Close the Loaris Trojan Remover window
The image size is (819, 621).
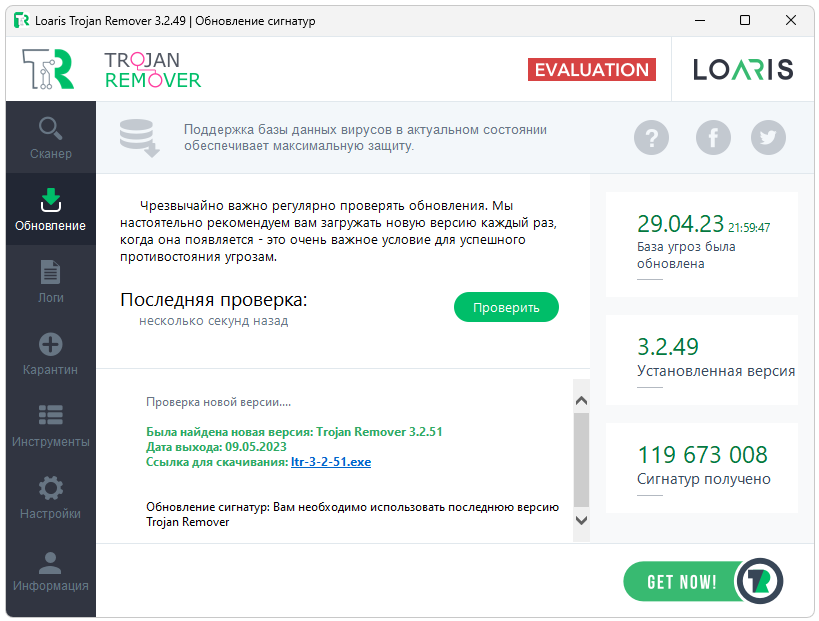[x=791, y=20]
